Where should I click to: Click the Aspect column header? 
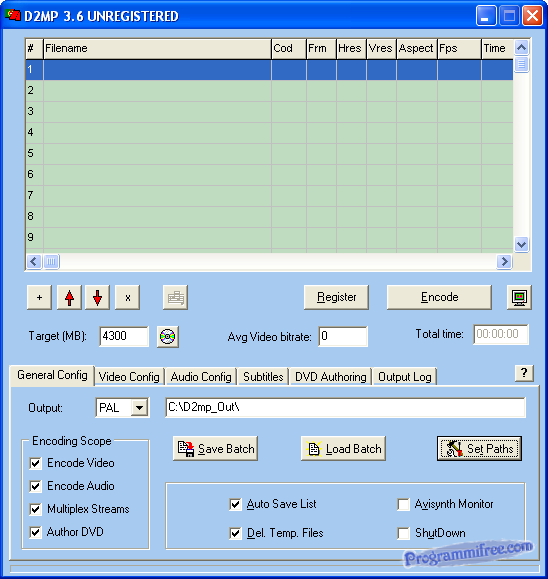417,48
